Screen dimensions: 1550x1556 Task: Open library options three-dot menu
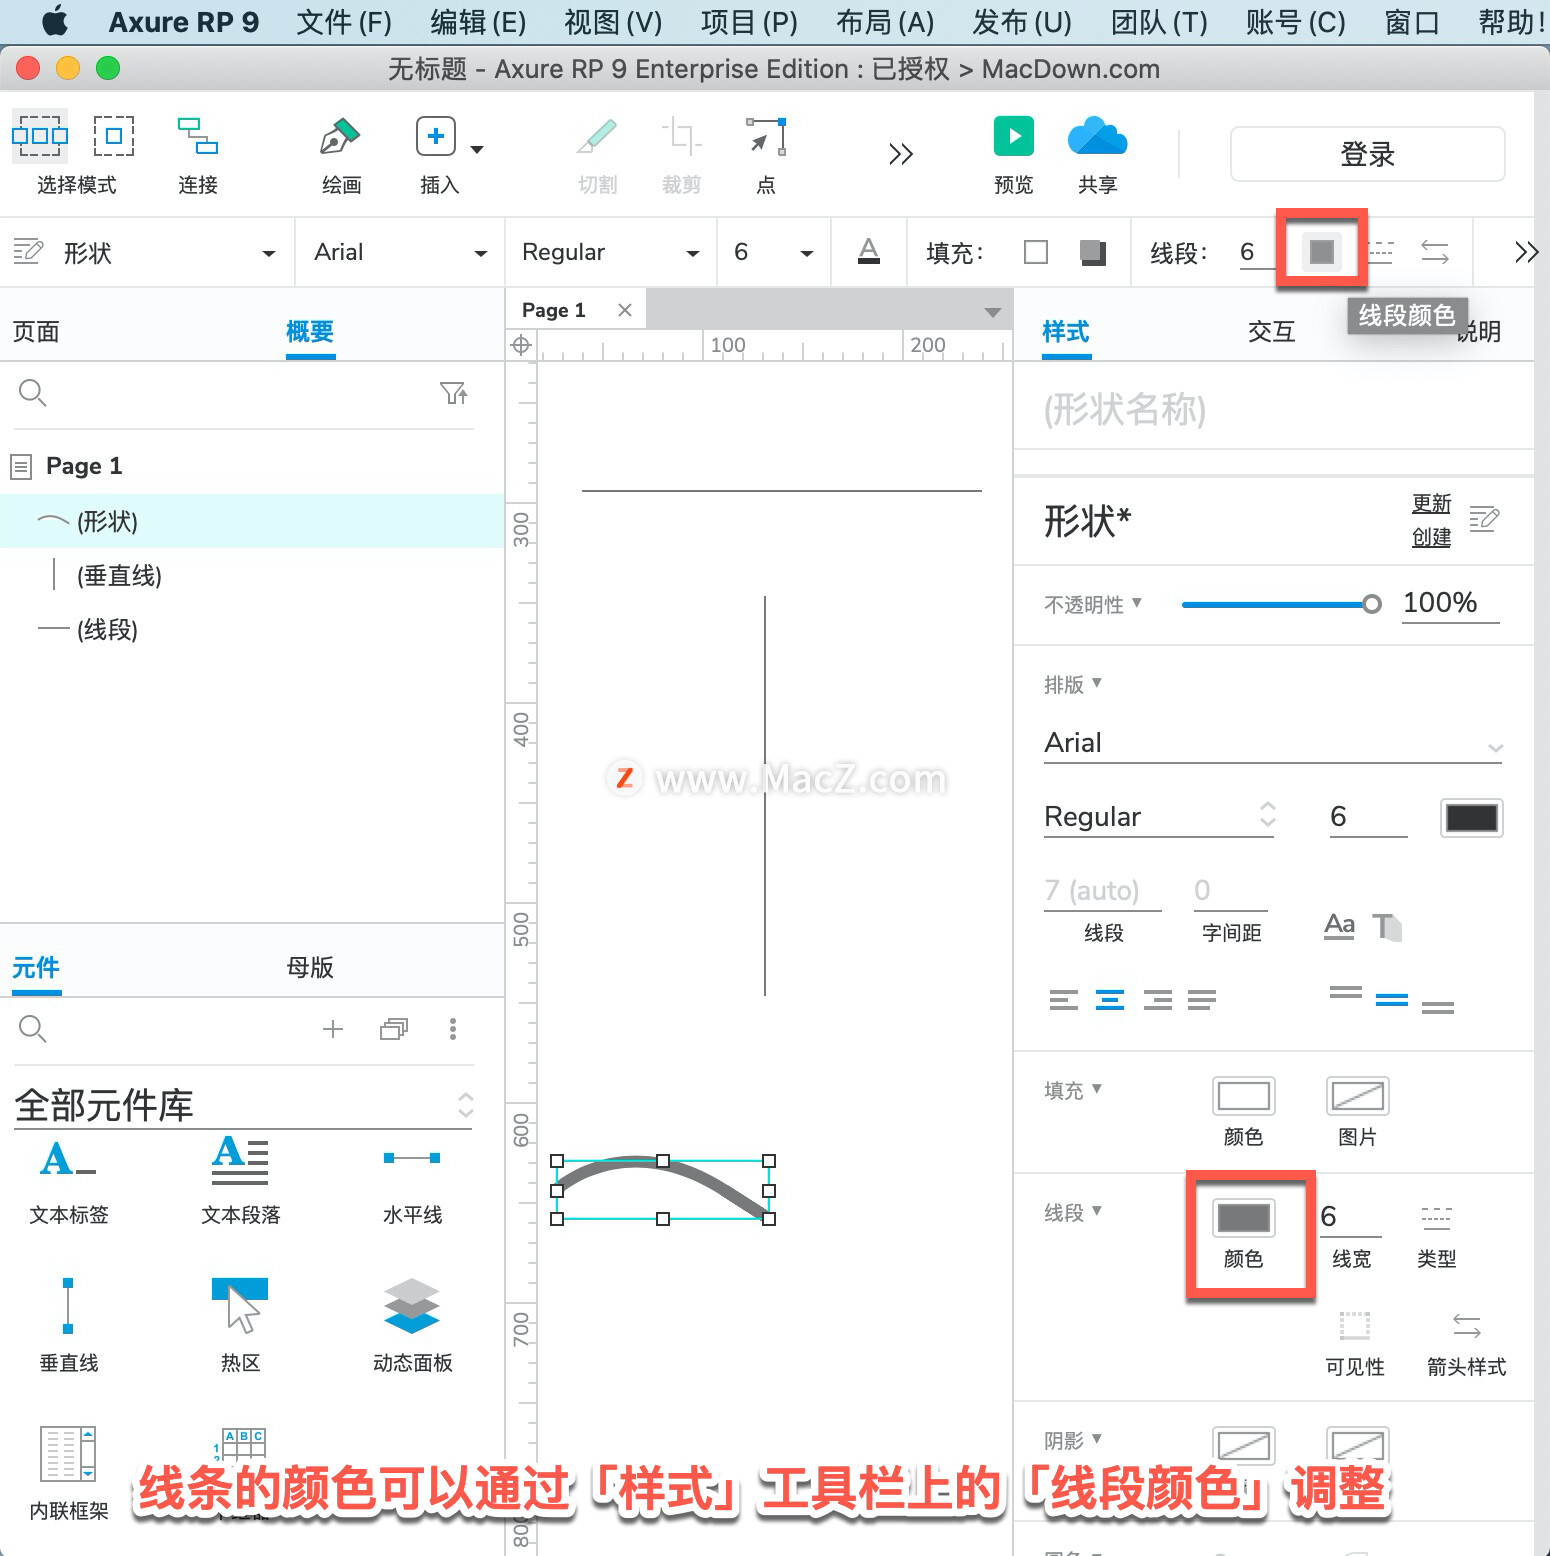point(453,1029)
